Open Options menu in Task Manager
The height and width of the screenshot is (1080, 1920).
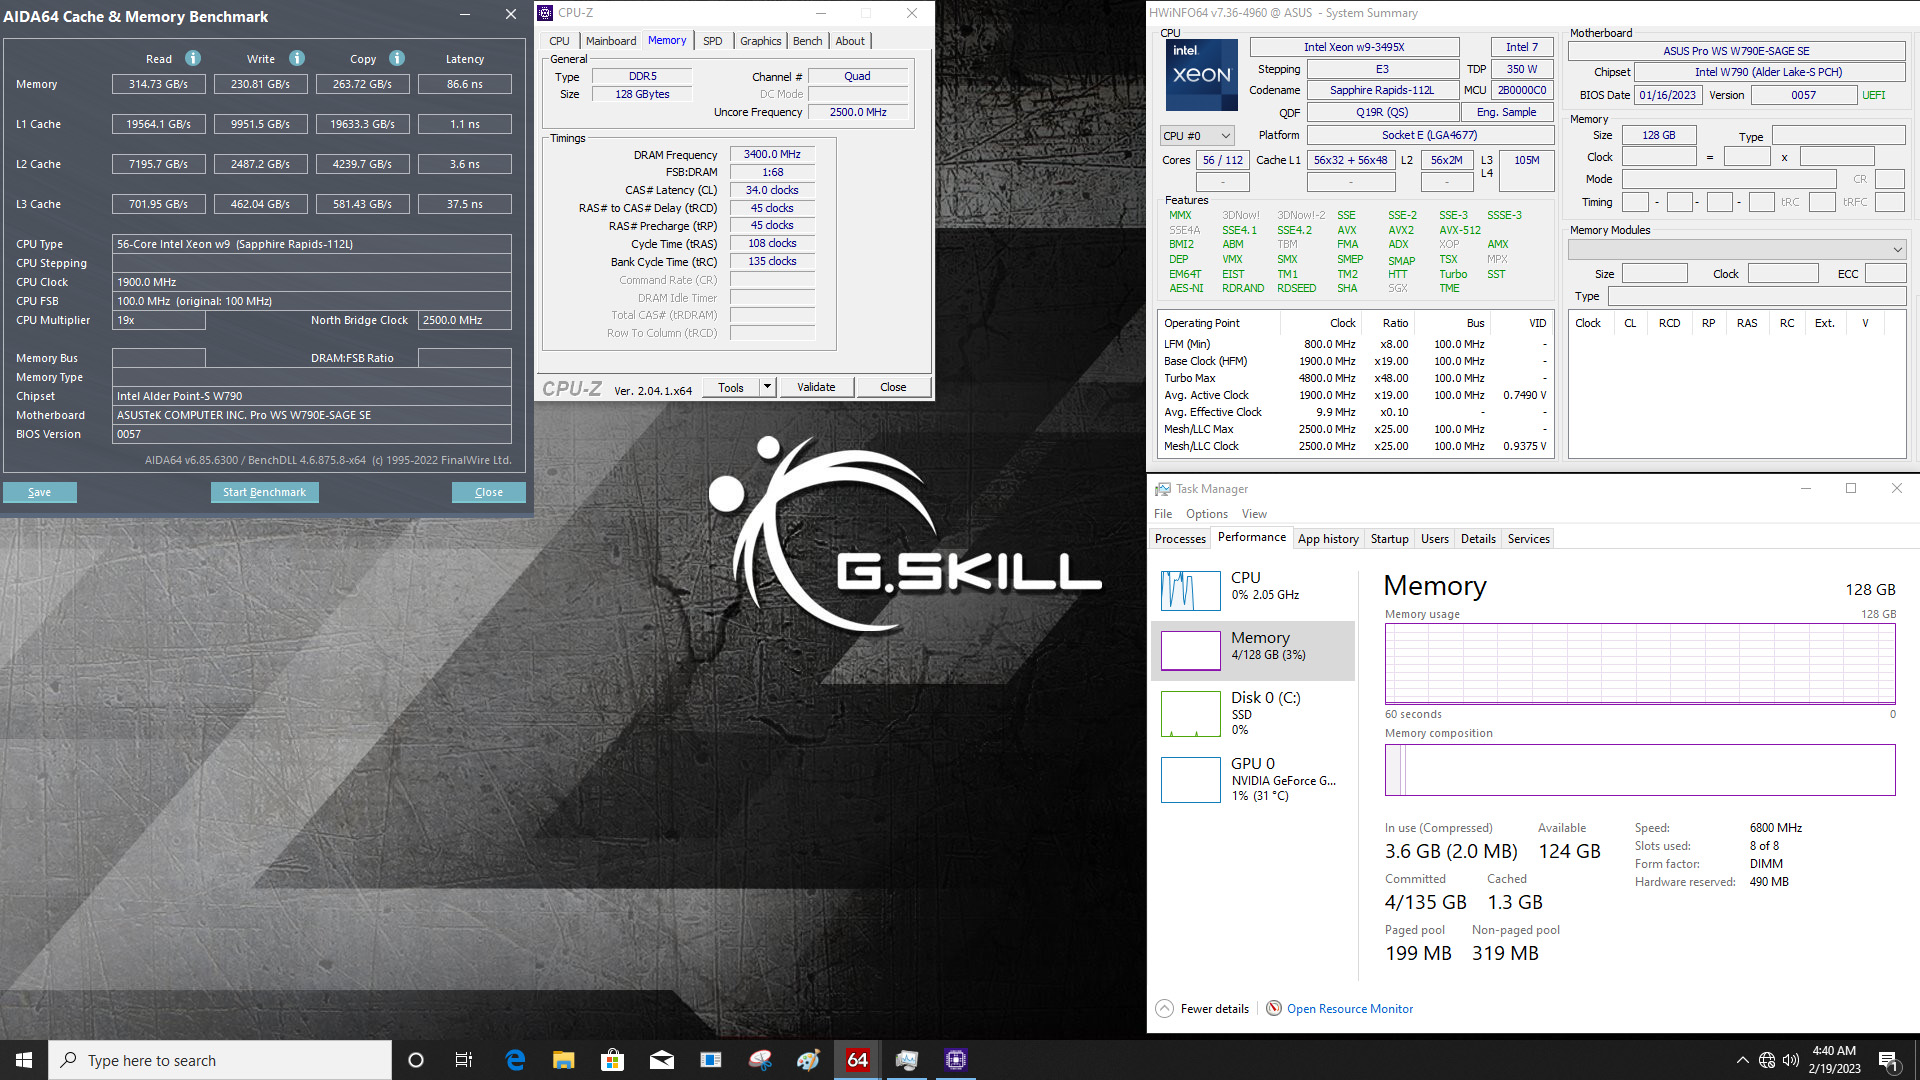coord(1207,514)
